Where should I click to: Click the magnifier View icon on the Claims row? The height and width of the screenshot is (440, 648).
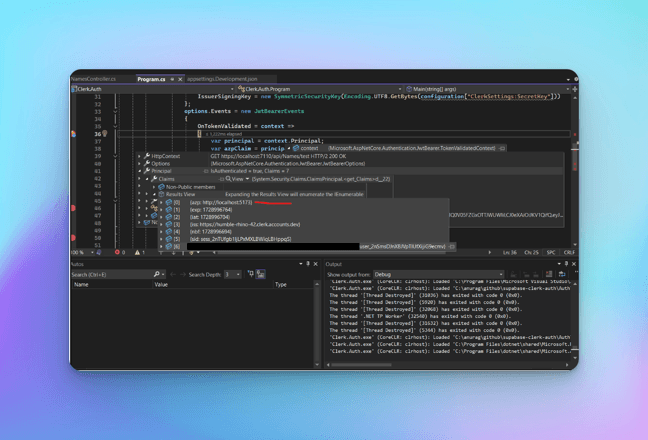(x=229, y=179)
